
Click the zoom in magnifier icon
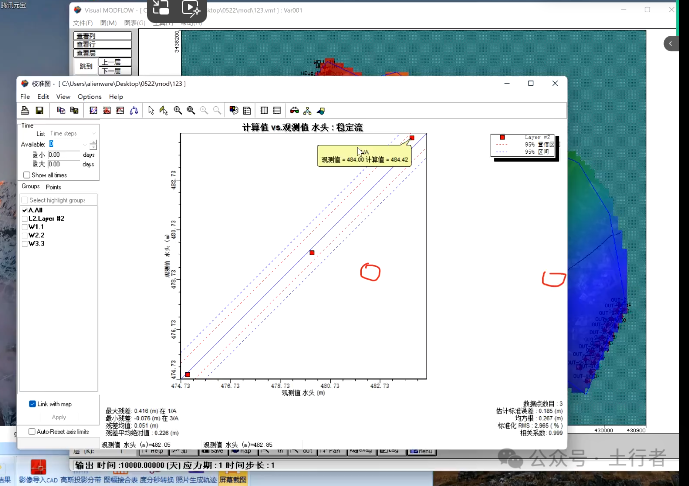tap(178, 110)
